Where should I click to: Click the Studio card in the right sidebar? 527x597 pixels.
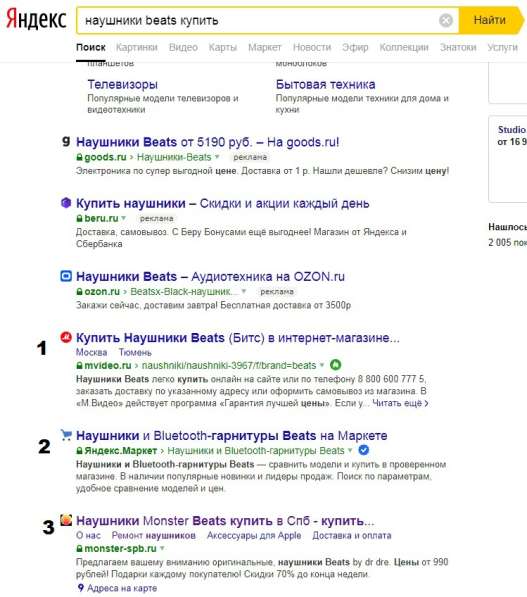[x=508, y=159]
